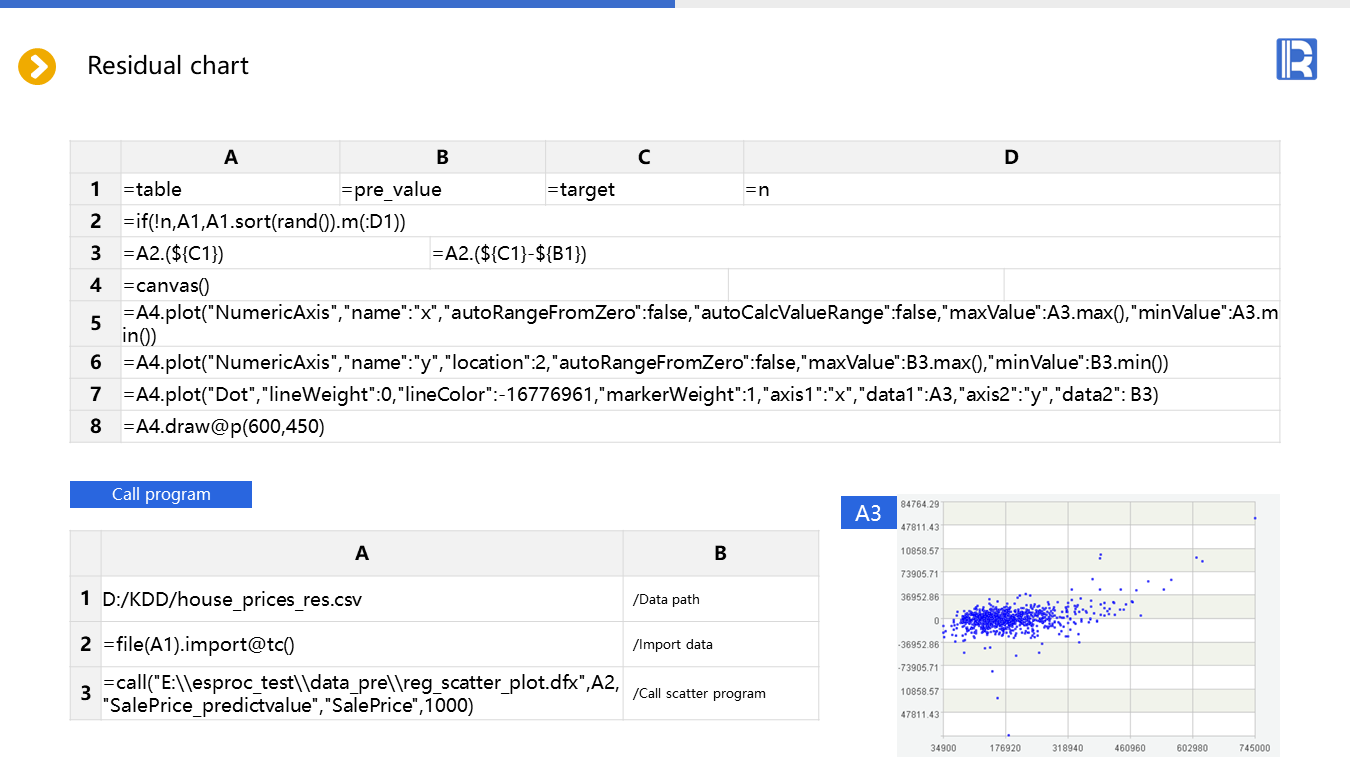Click the Call program button
This screenshot has width=1350, height=759.
(161, 494)
